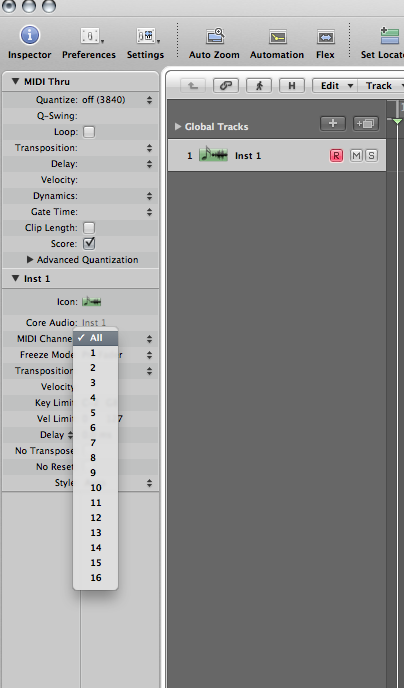Open the Edit menu button
The height and width of the screenshot is (688, 404).
[x=335, y=86]
